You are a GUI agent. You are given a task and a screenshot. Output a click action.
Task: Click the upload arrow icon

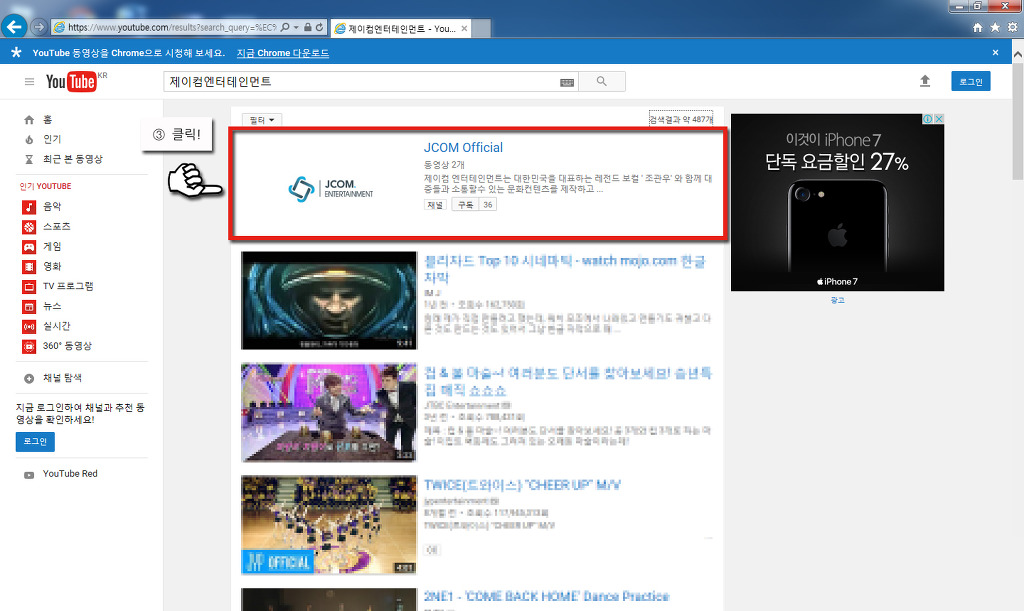click(925, 81)
